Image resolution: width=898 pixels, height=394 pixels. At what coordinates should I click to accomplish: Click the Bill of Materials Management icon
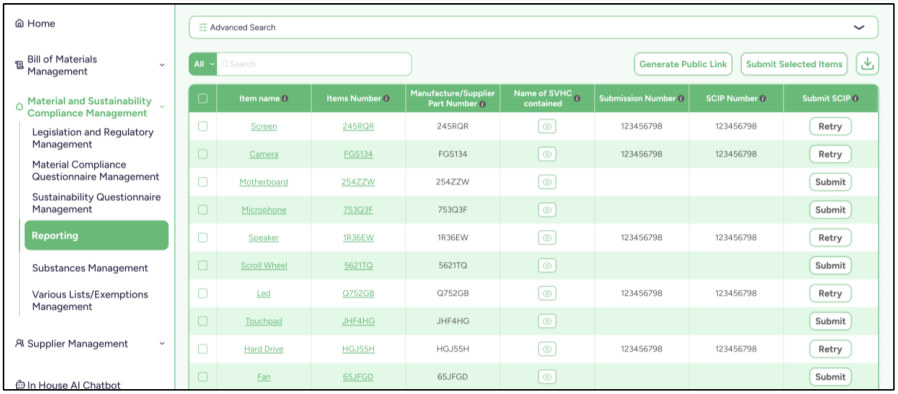point(19,65)
